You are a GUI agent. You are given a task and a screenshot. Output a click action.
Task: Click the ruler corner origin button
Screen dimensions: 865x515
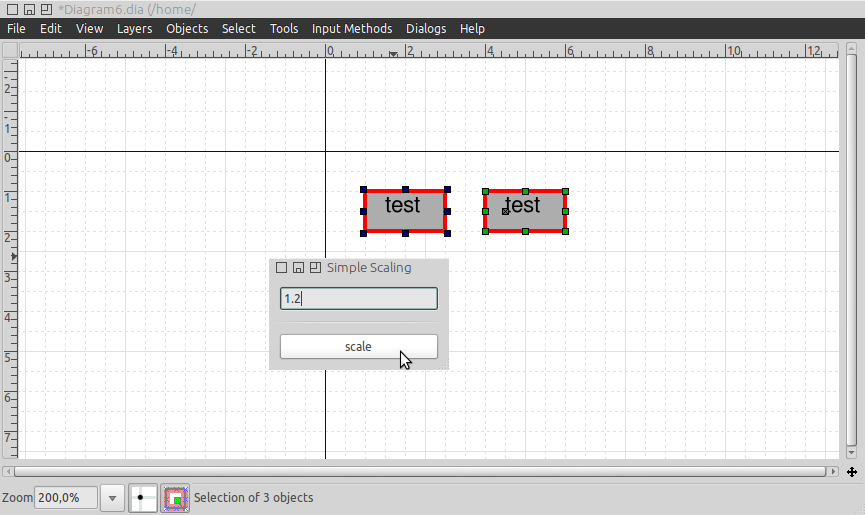(x=10, y=50)
